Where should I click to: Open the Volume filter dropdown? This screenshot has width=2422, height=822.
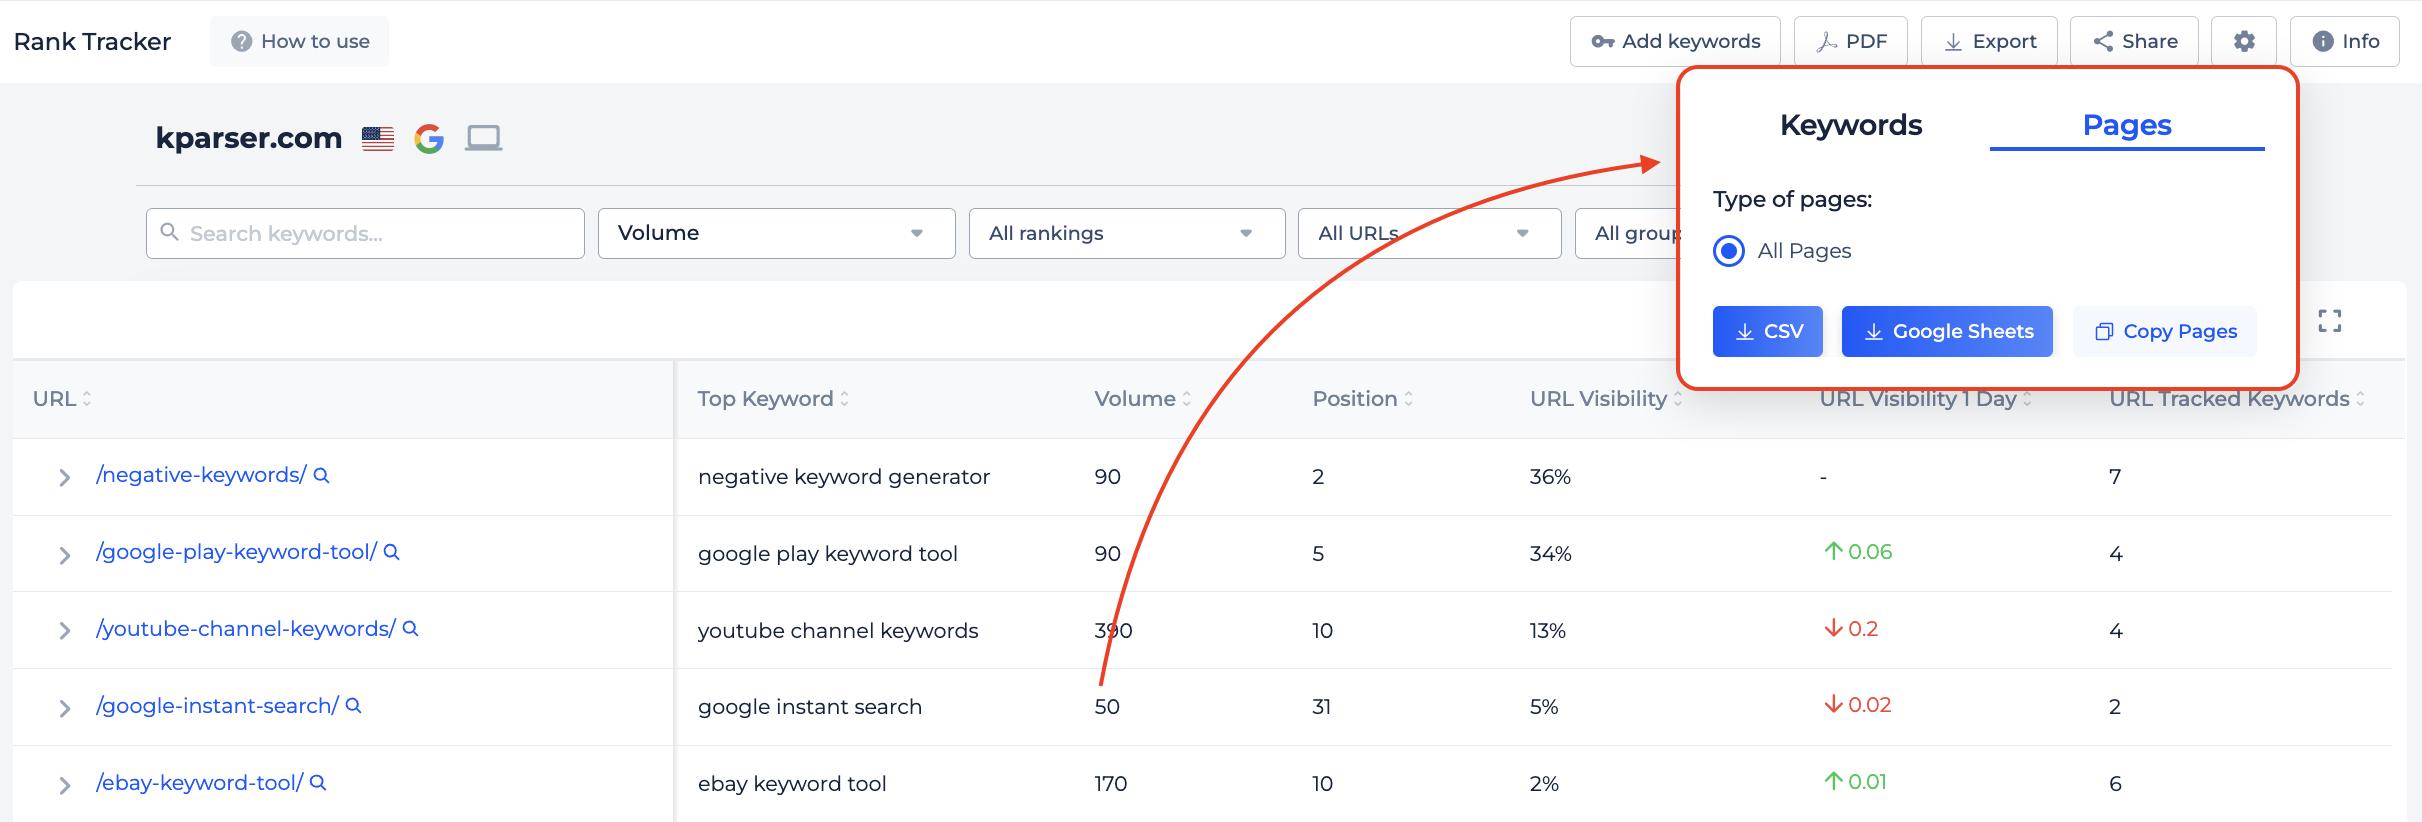(x=776, y=233)
